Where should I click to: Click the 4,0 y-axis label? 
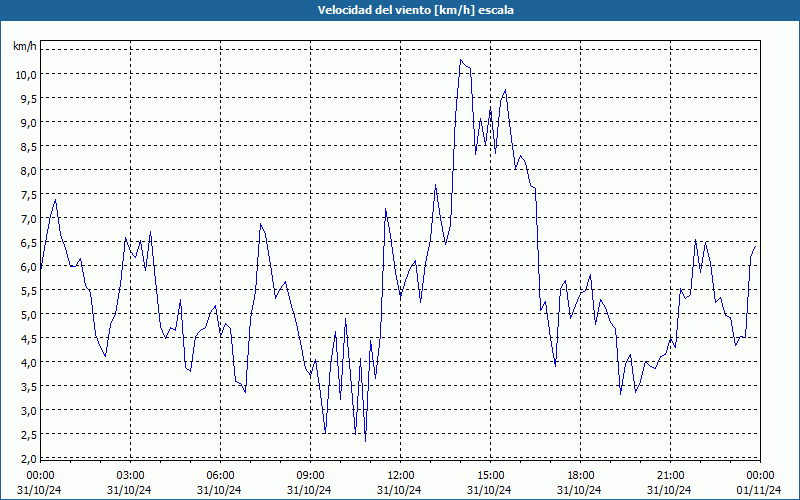coord(29,362)
